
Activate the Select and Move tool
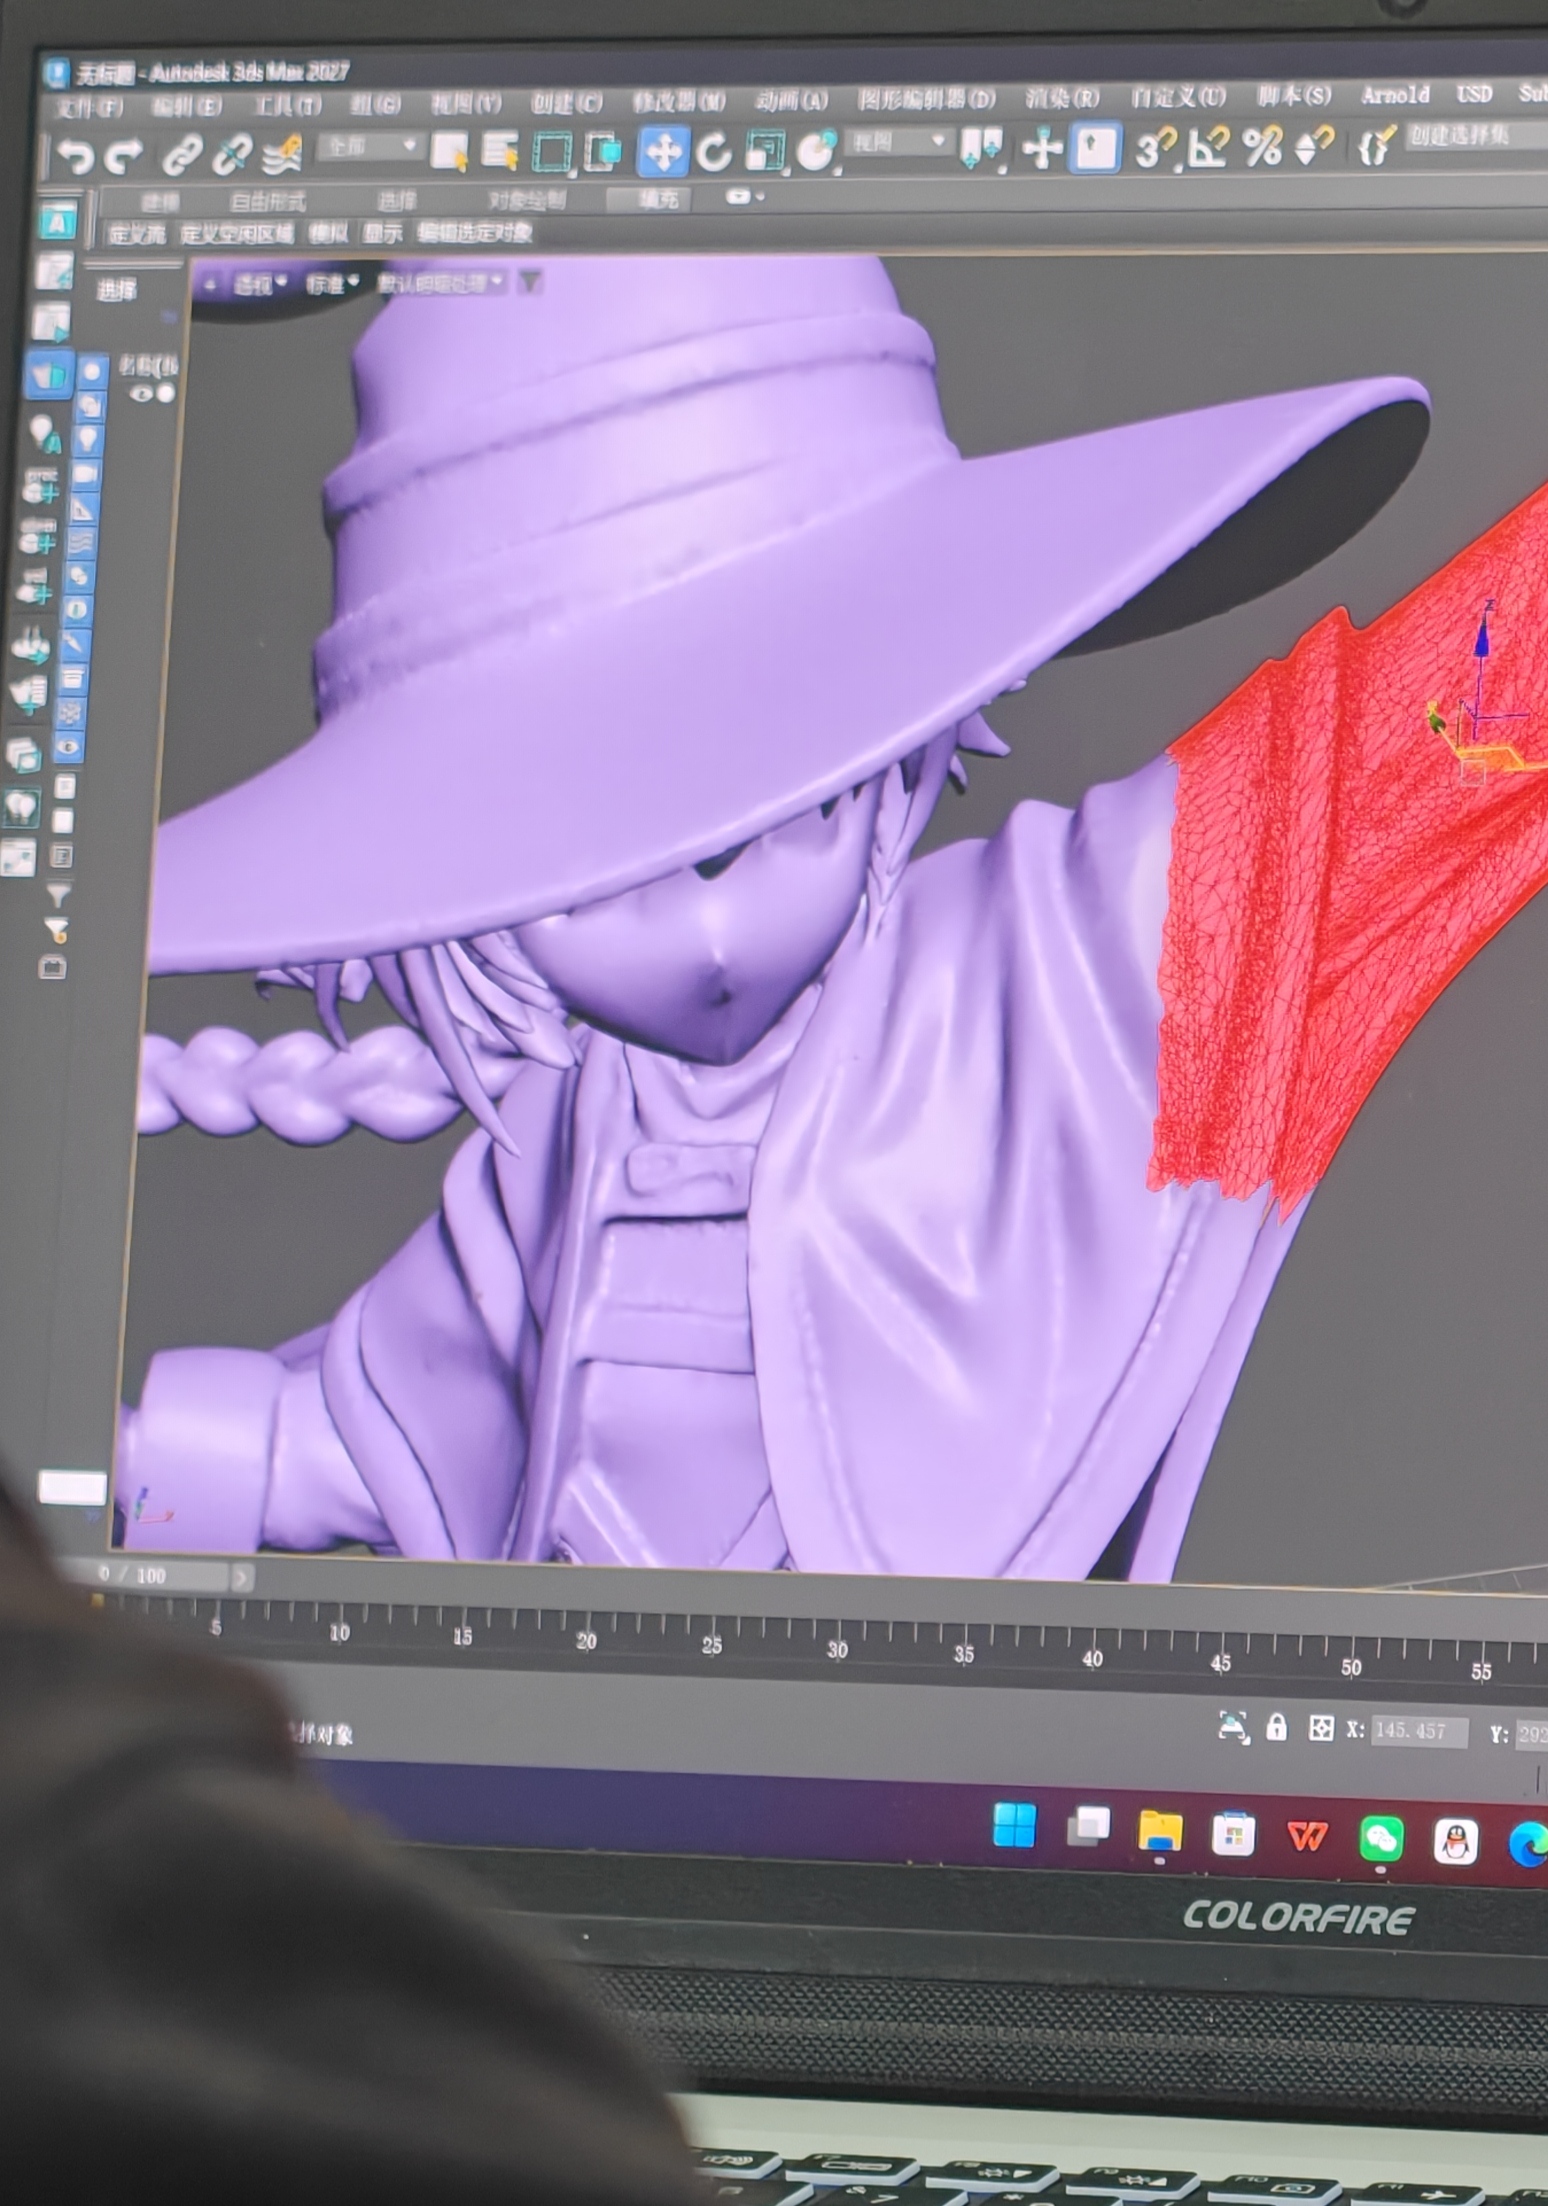click(x=663, y=152)
